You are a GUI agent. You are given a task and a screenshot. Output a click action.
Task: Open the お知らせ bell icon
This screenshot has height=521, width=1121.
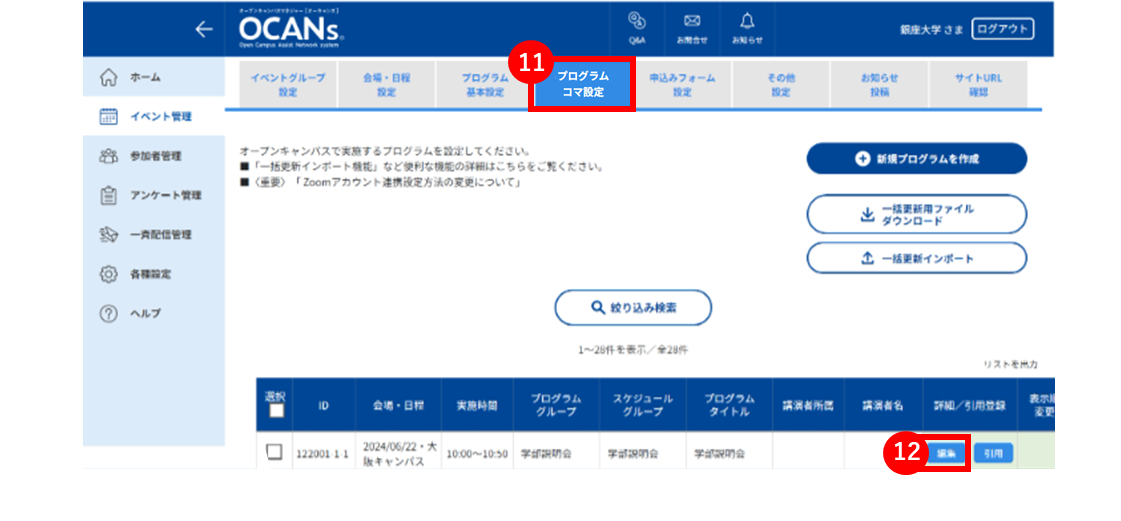pos(747,29)
